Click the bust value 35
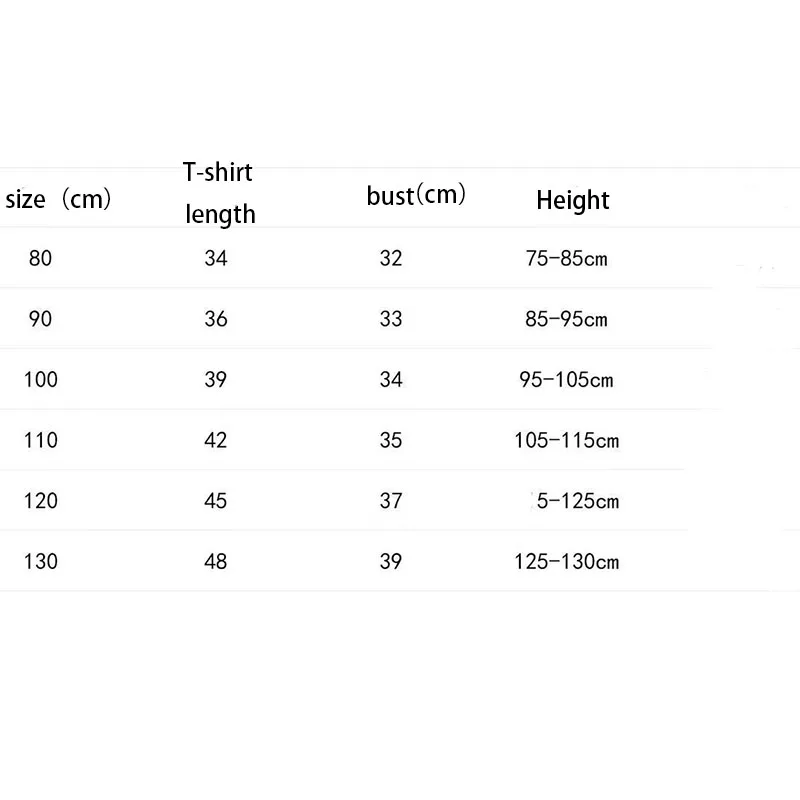This screenshot has width=800, height=800. 391,440
